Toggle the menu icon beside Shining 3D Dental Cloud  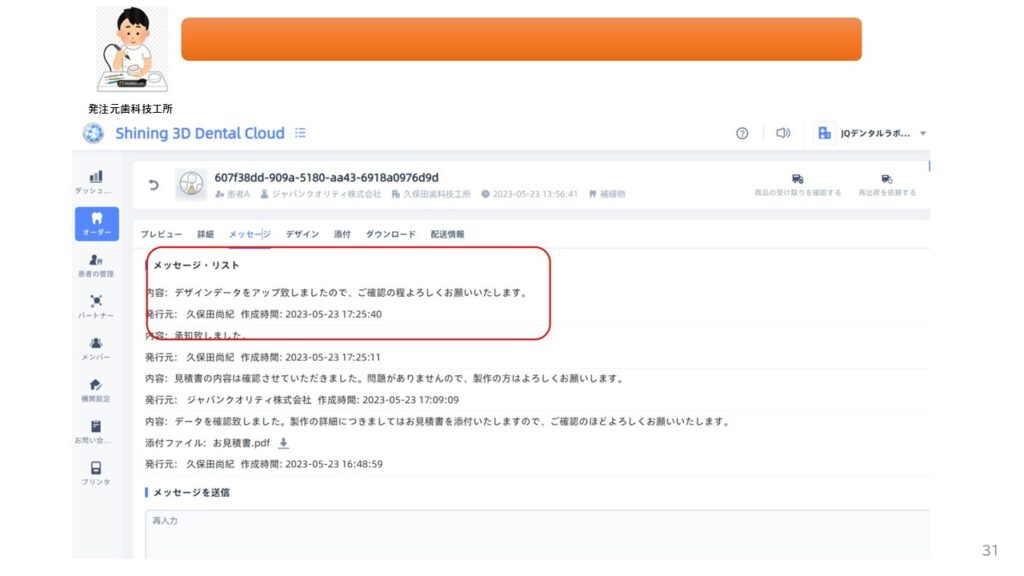pos(300,133)
